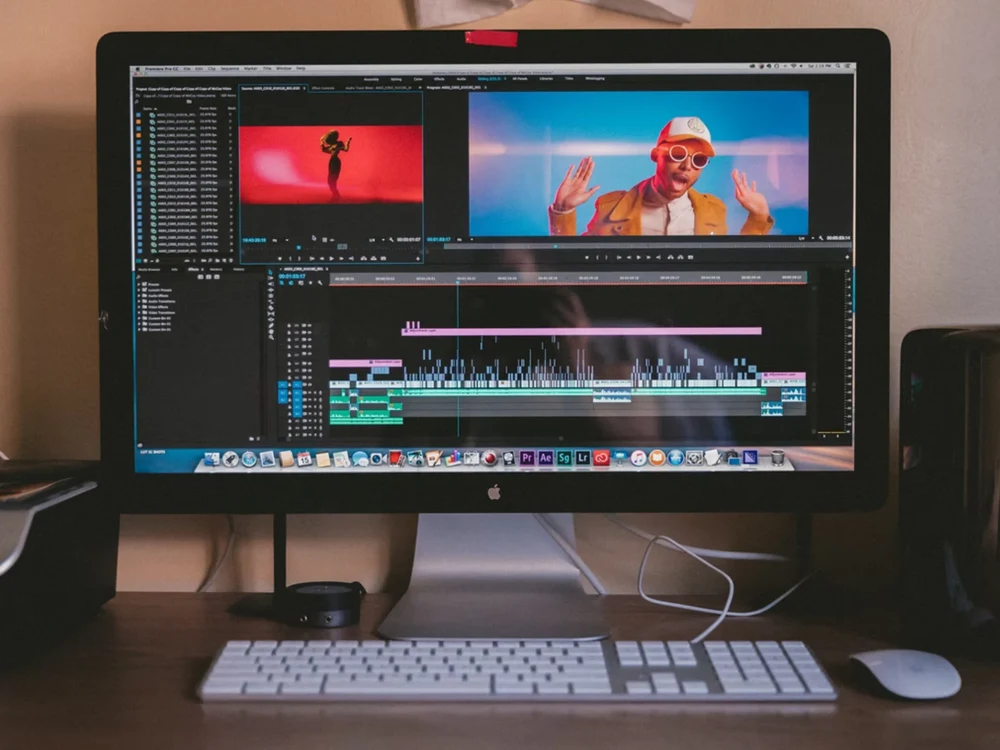Mark In point in Source monitor
This screenshot has width=1000, height=750.
[290, 258]
